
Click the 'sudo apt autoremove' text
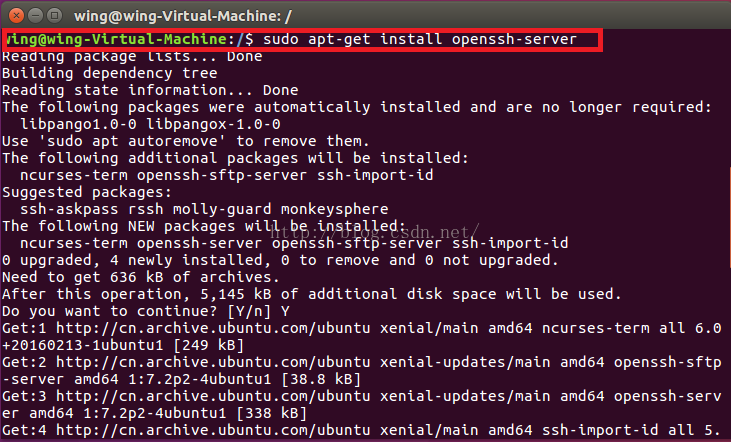132,141
